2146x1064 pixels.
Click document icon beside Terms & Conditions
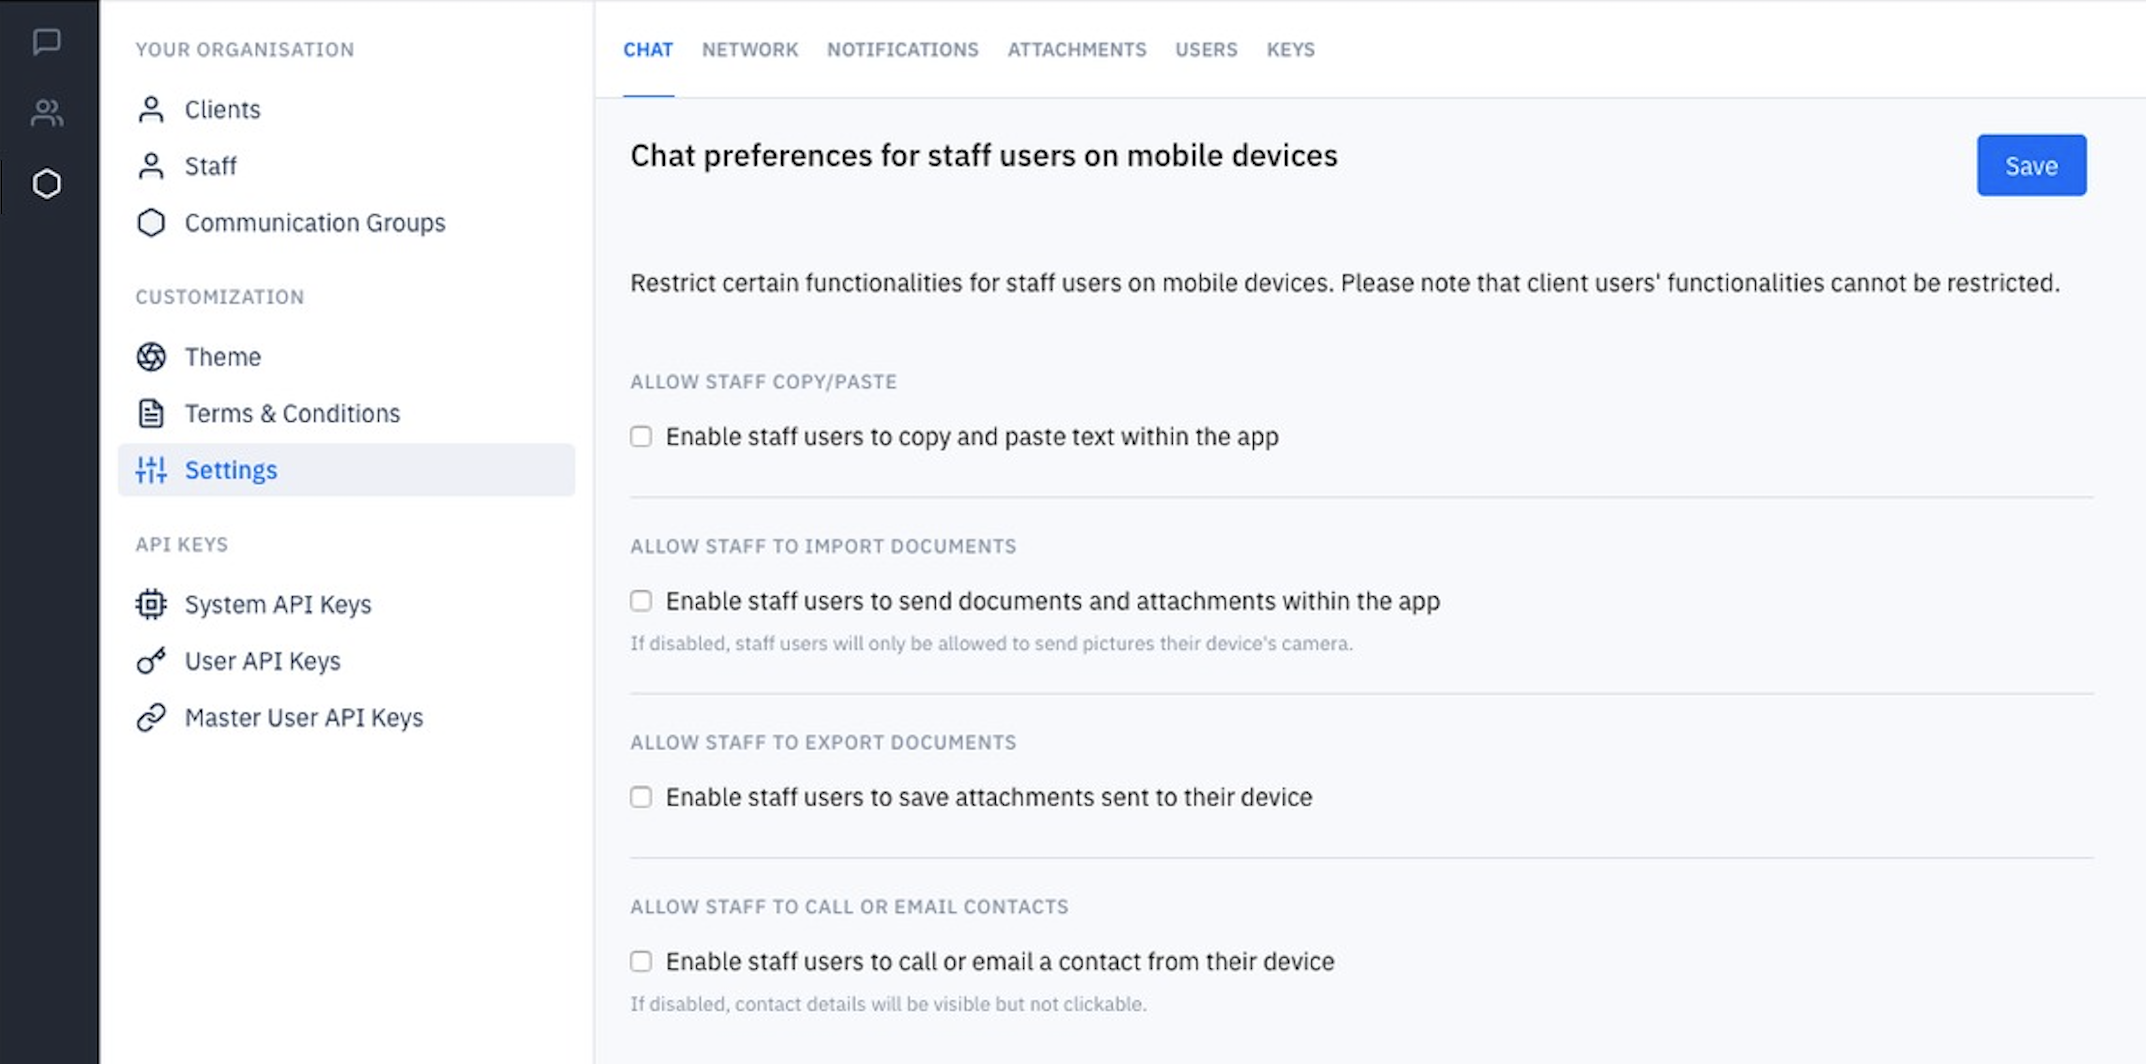pyautogui.click(x=151, y=413)
